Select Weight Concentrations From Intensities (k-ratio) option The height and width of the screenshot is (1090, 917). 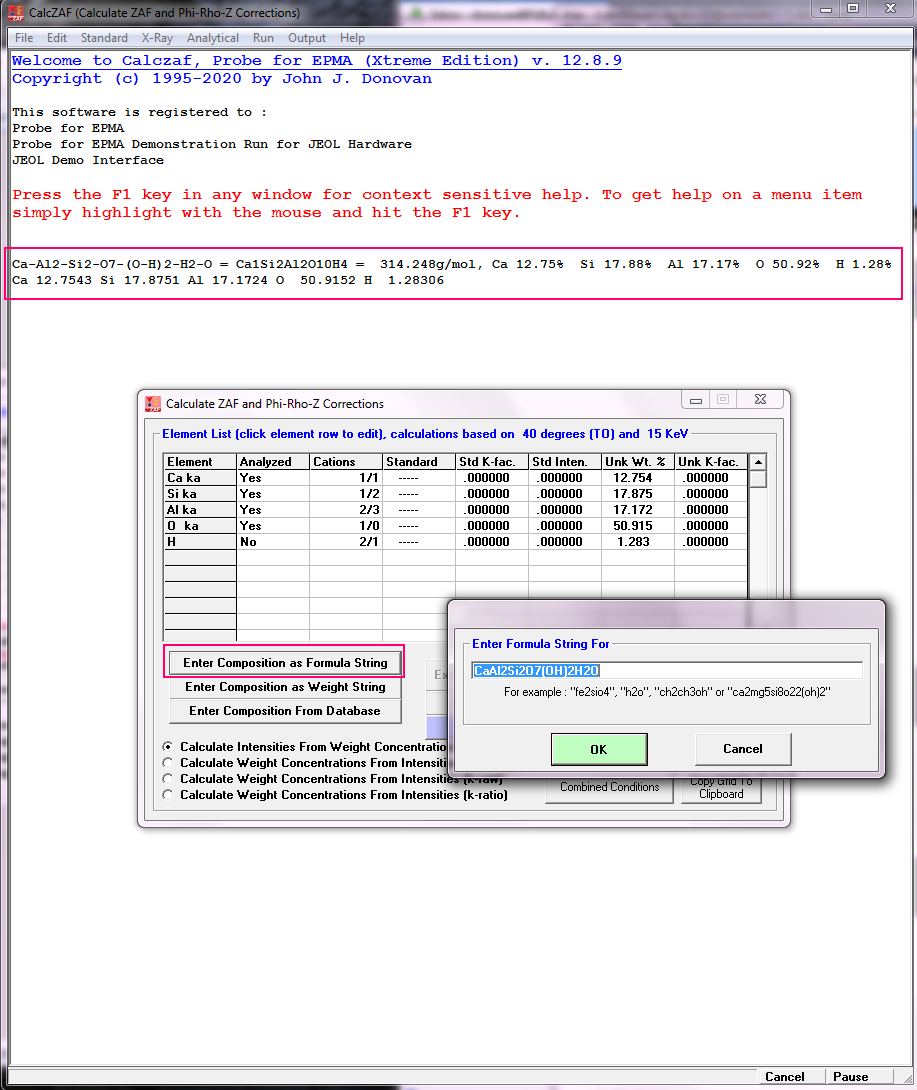tap(168, 795)
